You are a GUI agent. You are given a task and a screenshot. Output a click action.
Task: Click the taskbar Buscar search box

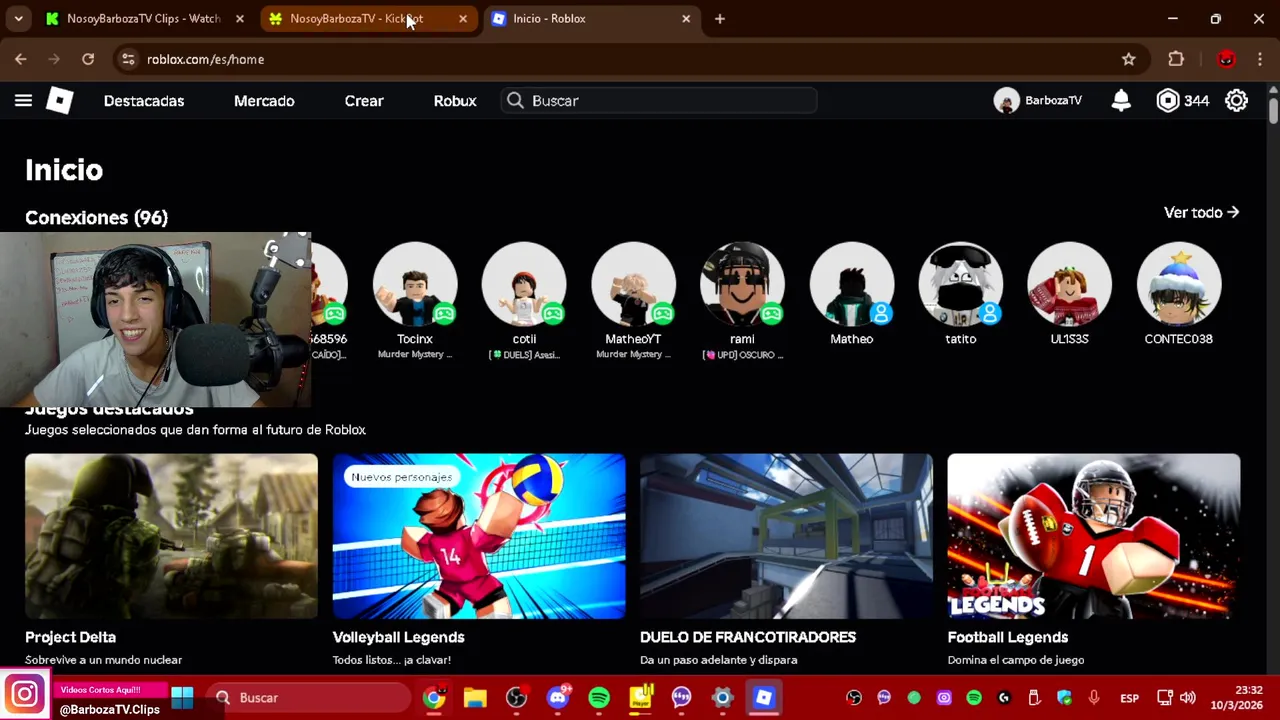tap(309, 698)
